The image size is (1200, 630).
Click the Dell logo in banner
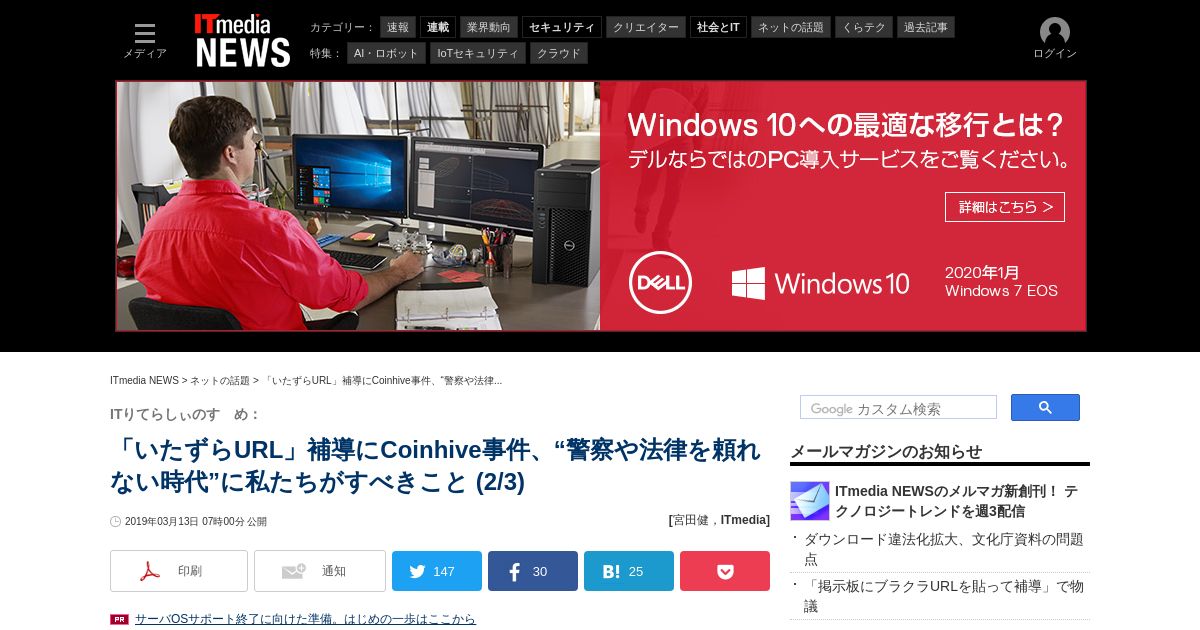pos(660,282)
